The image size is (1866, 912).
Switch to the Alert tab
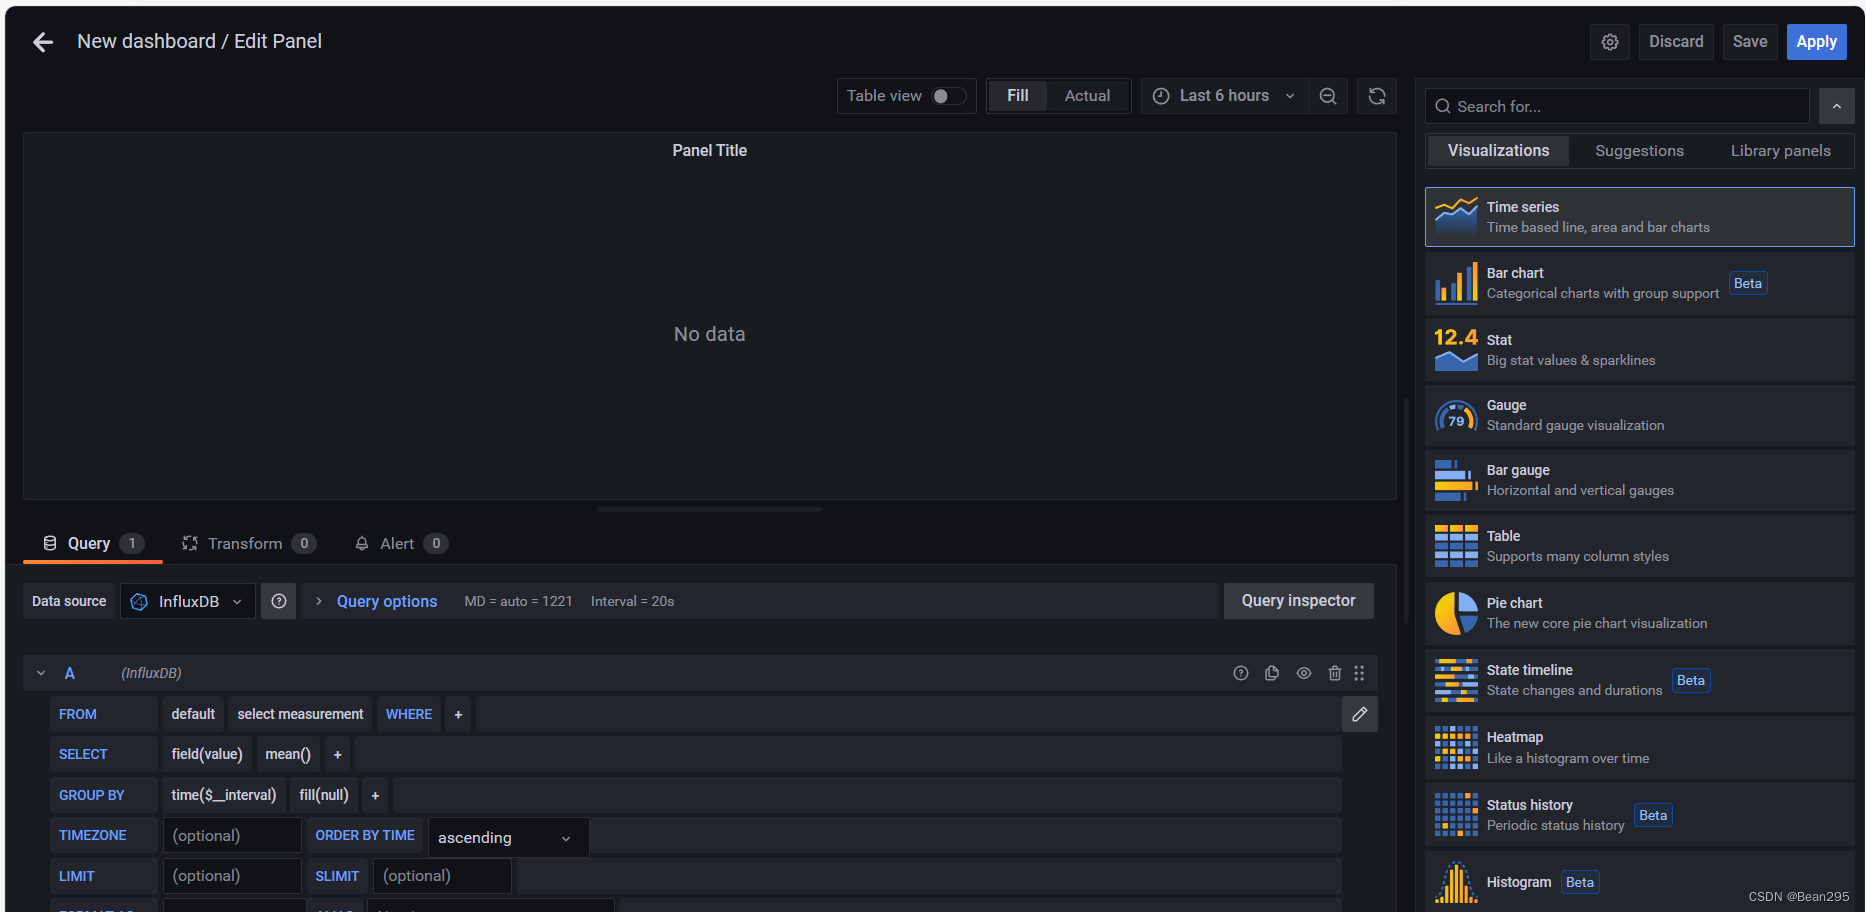tap(400, 543)
